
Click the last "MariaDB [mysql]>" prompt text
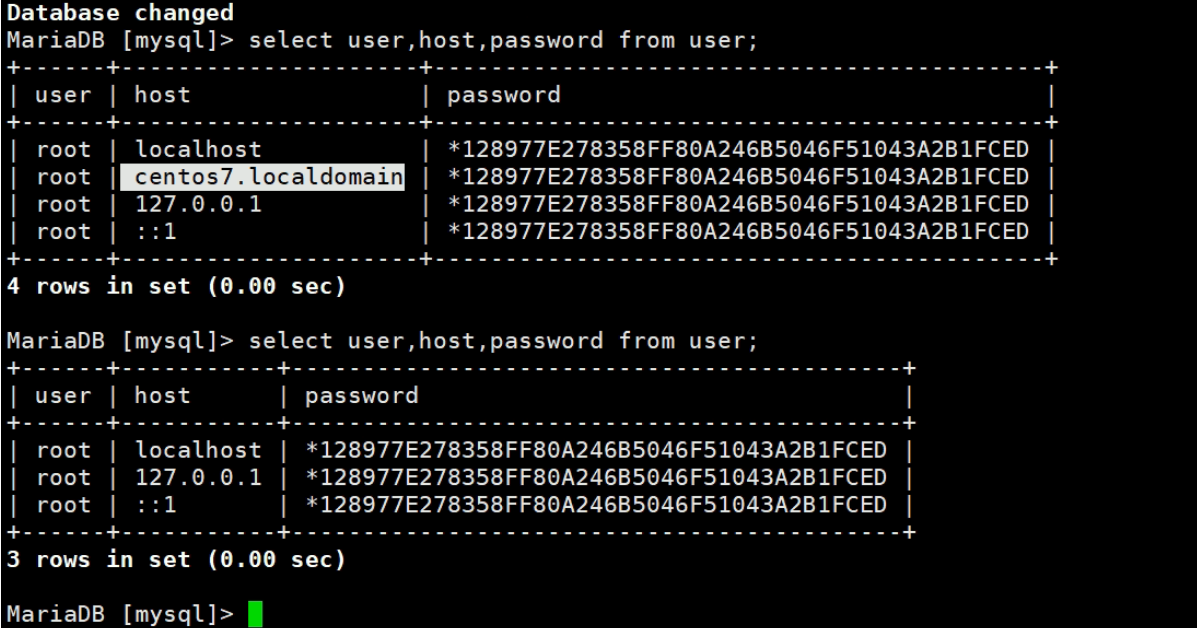pyautogui.click(x=120, y=612)
